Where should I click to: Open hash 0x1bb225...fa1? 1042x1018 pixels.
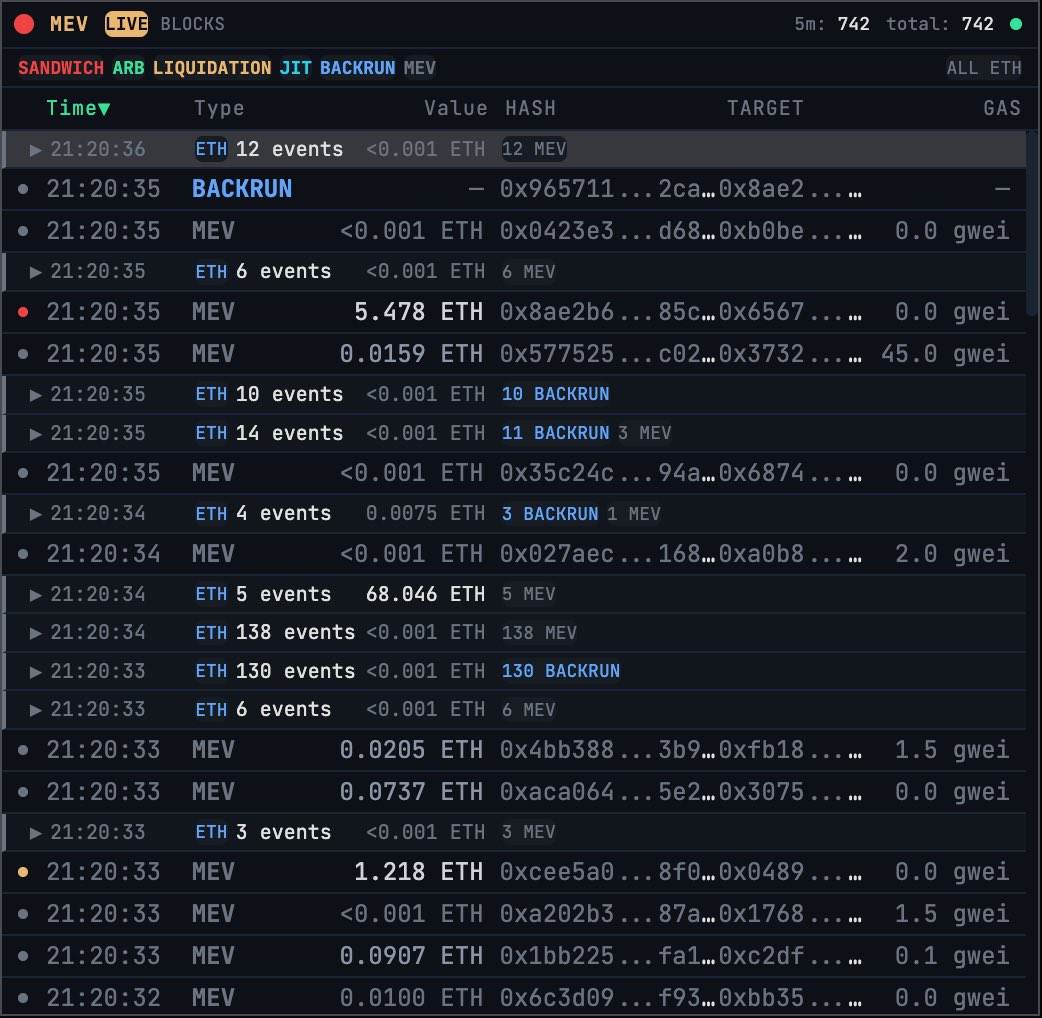pyautogui.click(x=607, y=956)
